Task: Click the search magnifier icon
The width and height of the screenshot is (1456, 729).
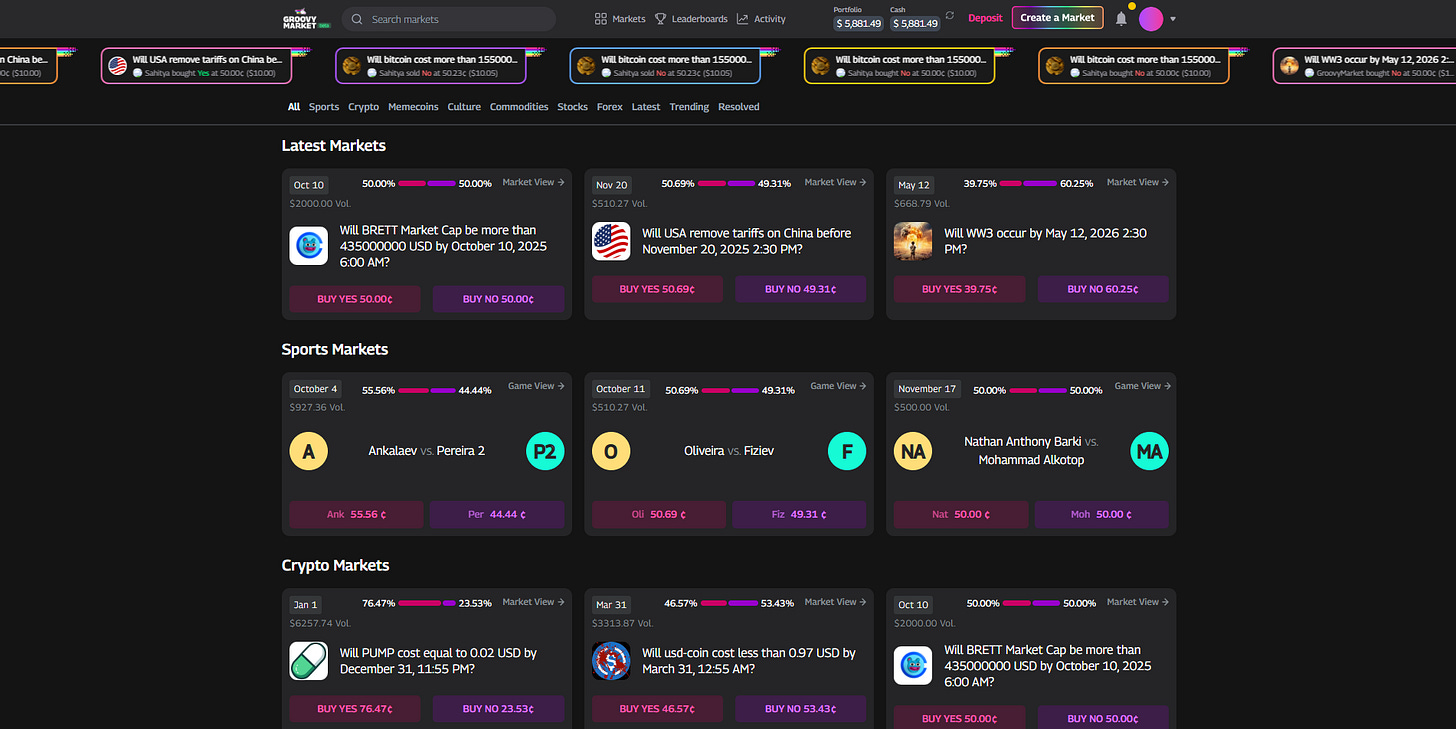Action: 357,19
